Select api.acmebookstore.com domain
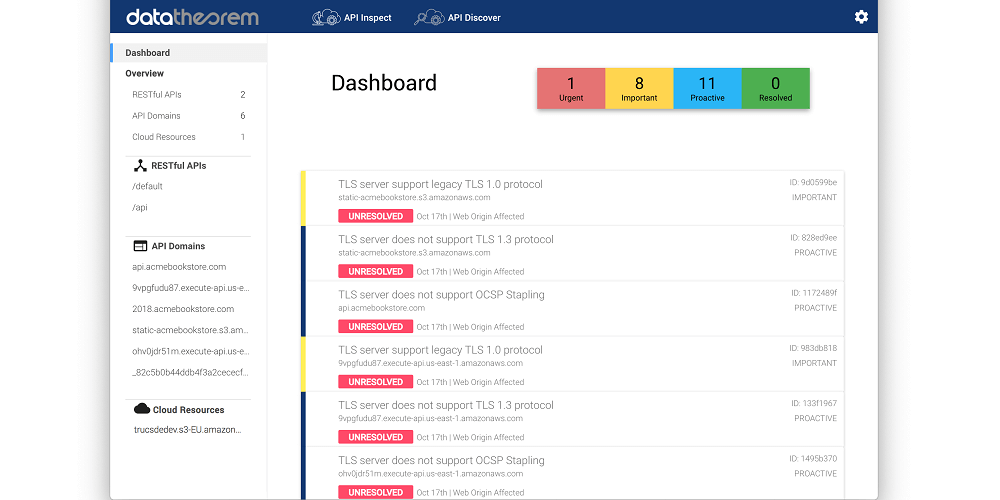The image size is (1000, 500). click(179, 267)
